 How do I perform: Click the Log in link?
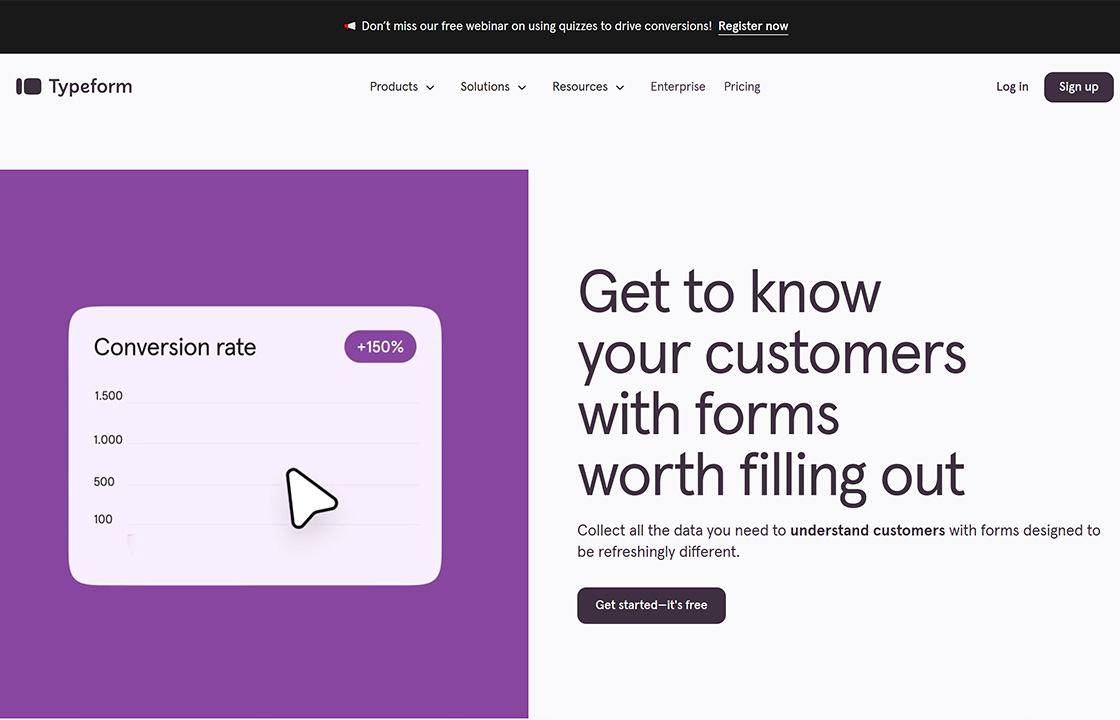pos(1012,86)
